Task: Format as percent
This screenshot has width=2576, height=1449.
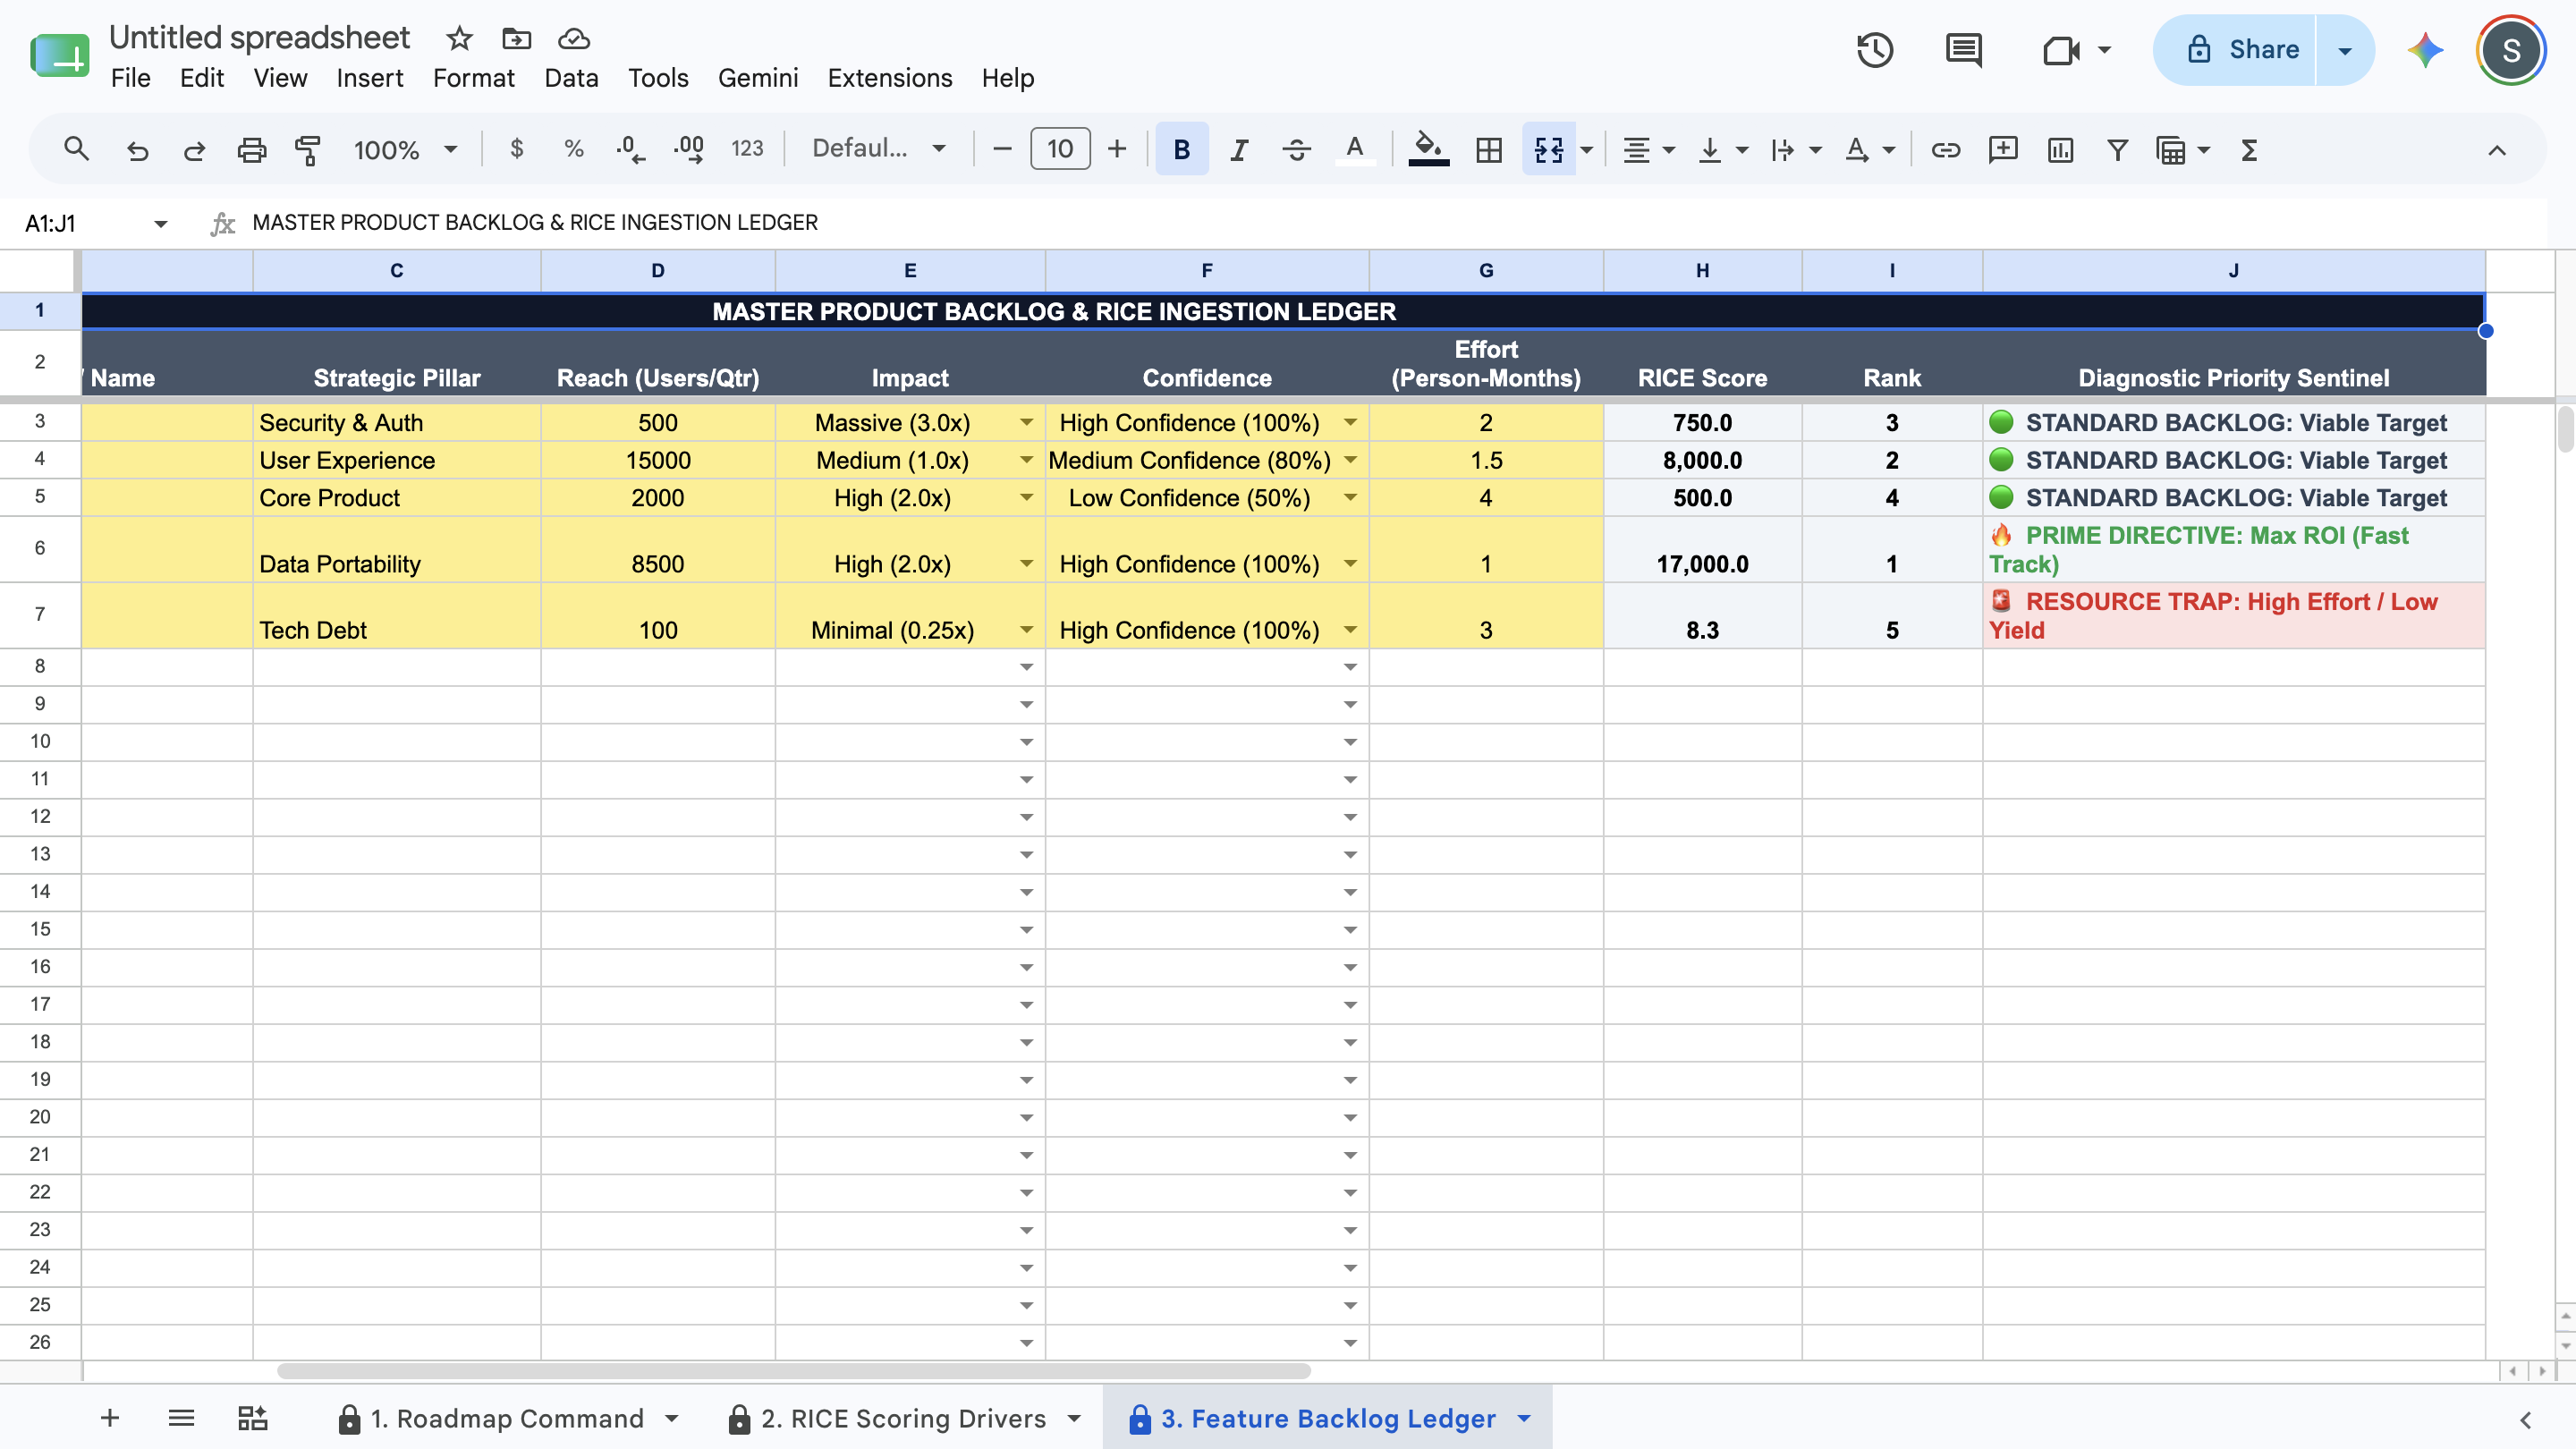Action: 573,150
